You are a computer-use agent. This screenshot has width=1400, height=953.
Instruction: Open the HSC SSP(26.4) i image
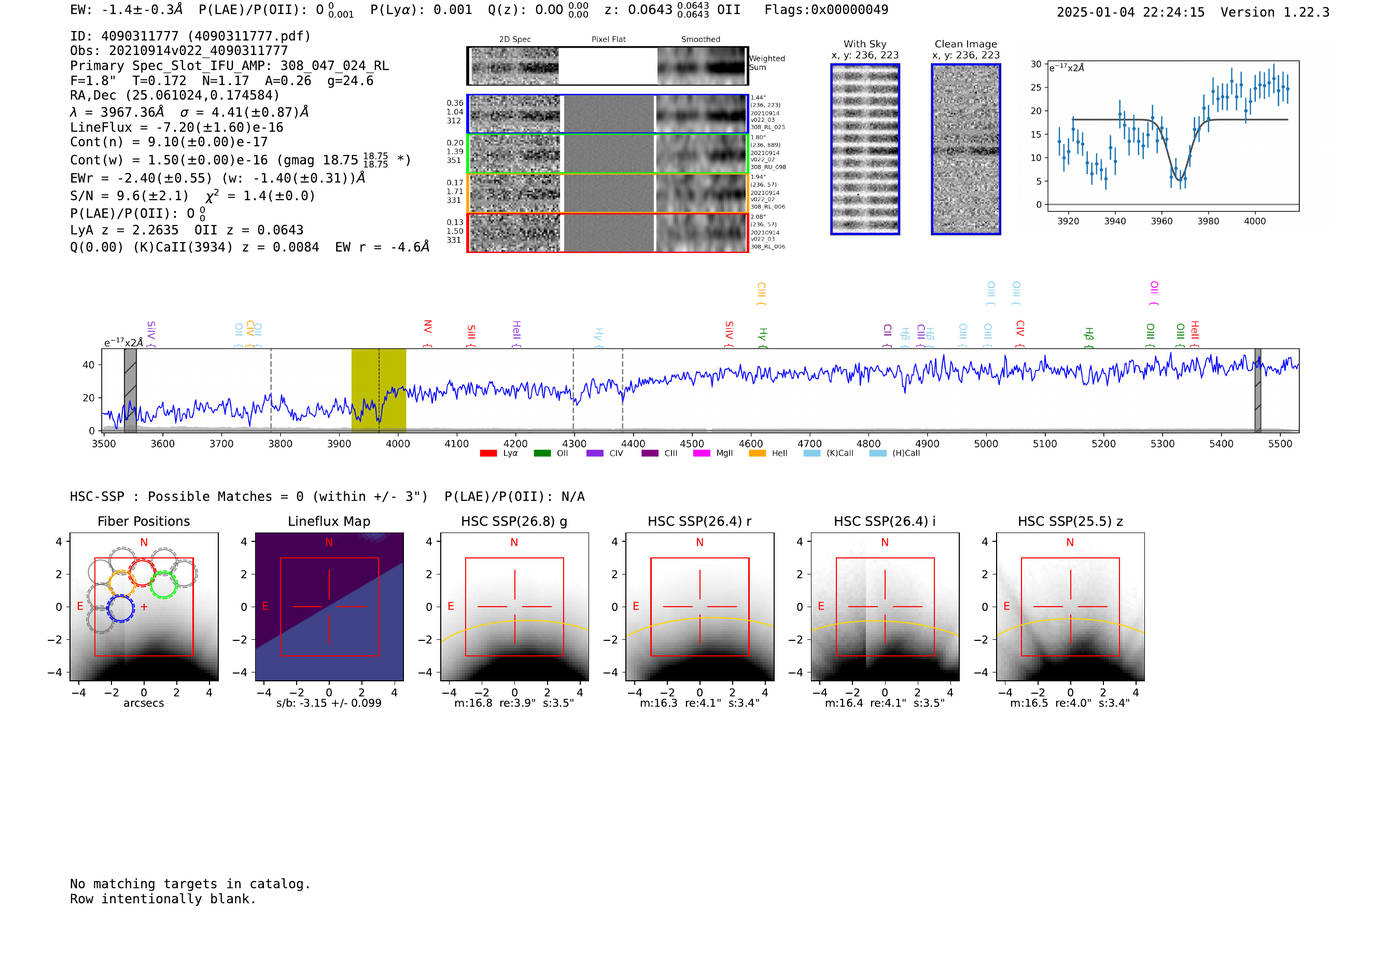(885, 607)
